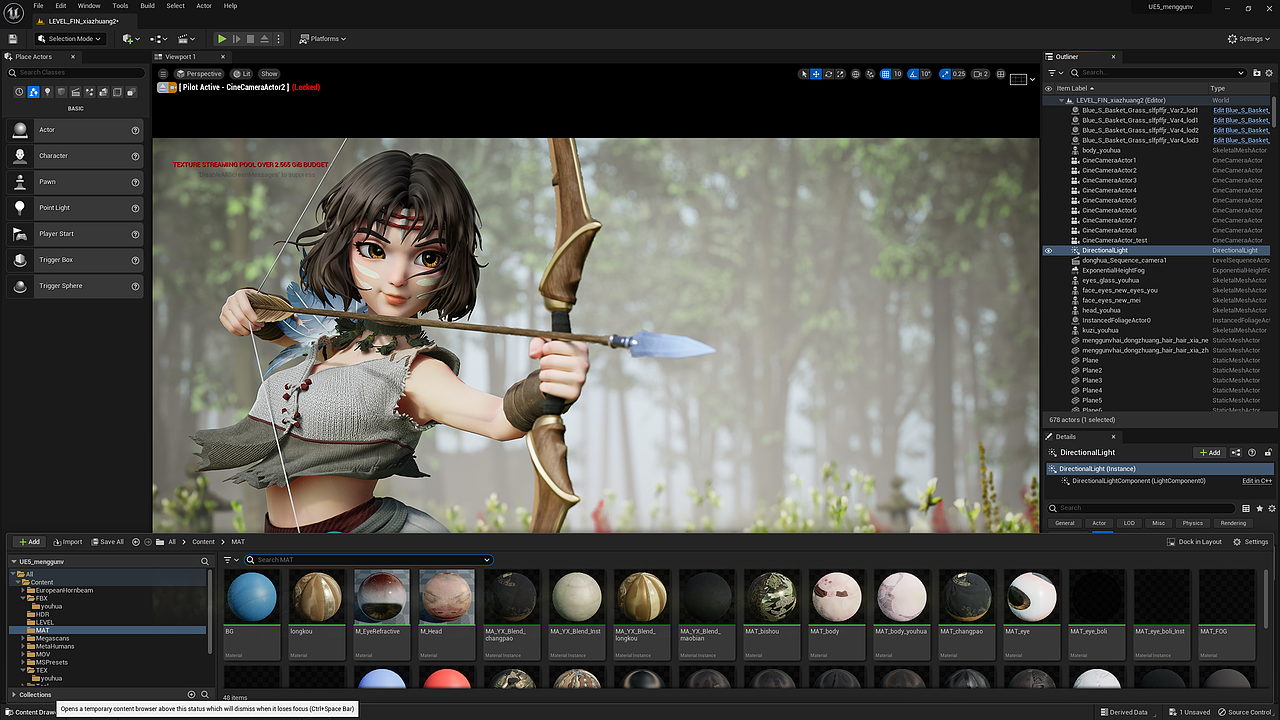Open the Build menu
The width and height of the screenshot is (1280, 720).
coord(147,6)
